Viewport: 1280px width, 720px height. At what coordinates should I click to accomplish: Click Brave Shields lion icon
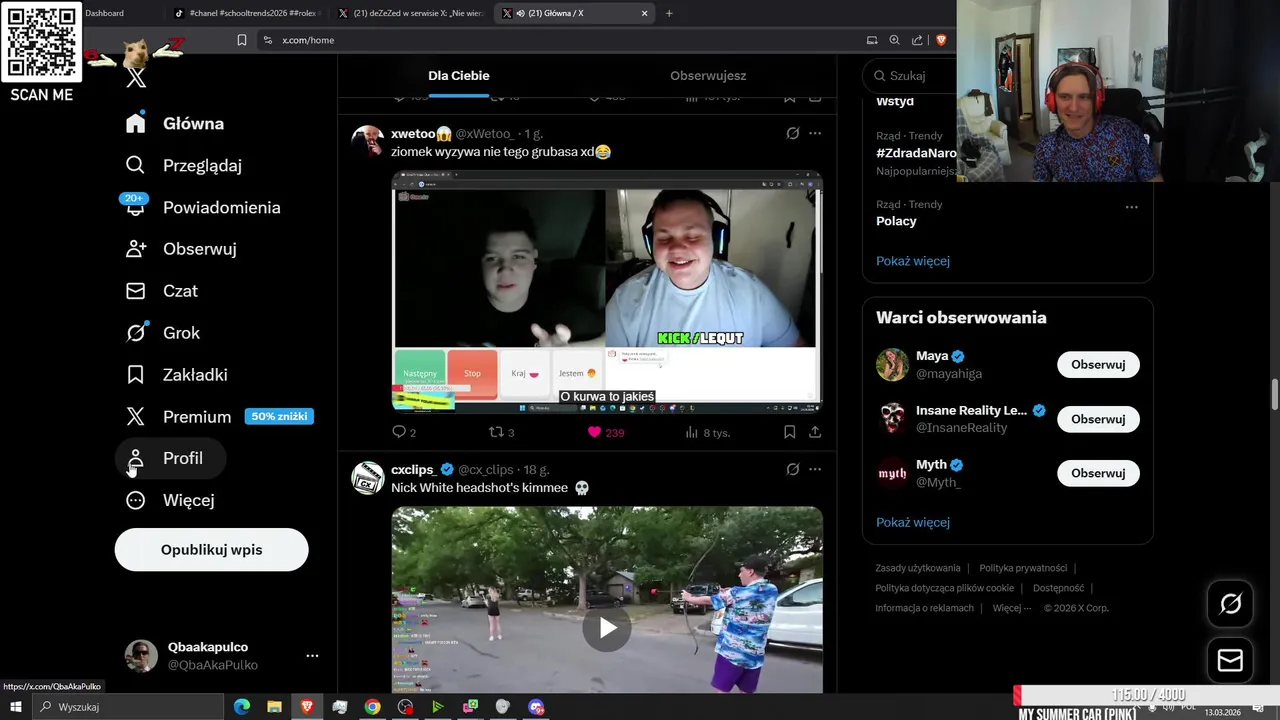940,40
